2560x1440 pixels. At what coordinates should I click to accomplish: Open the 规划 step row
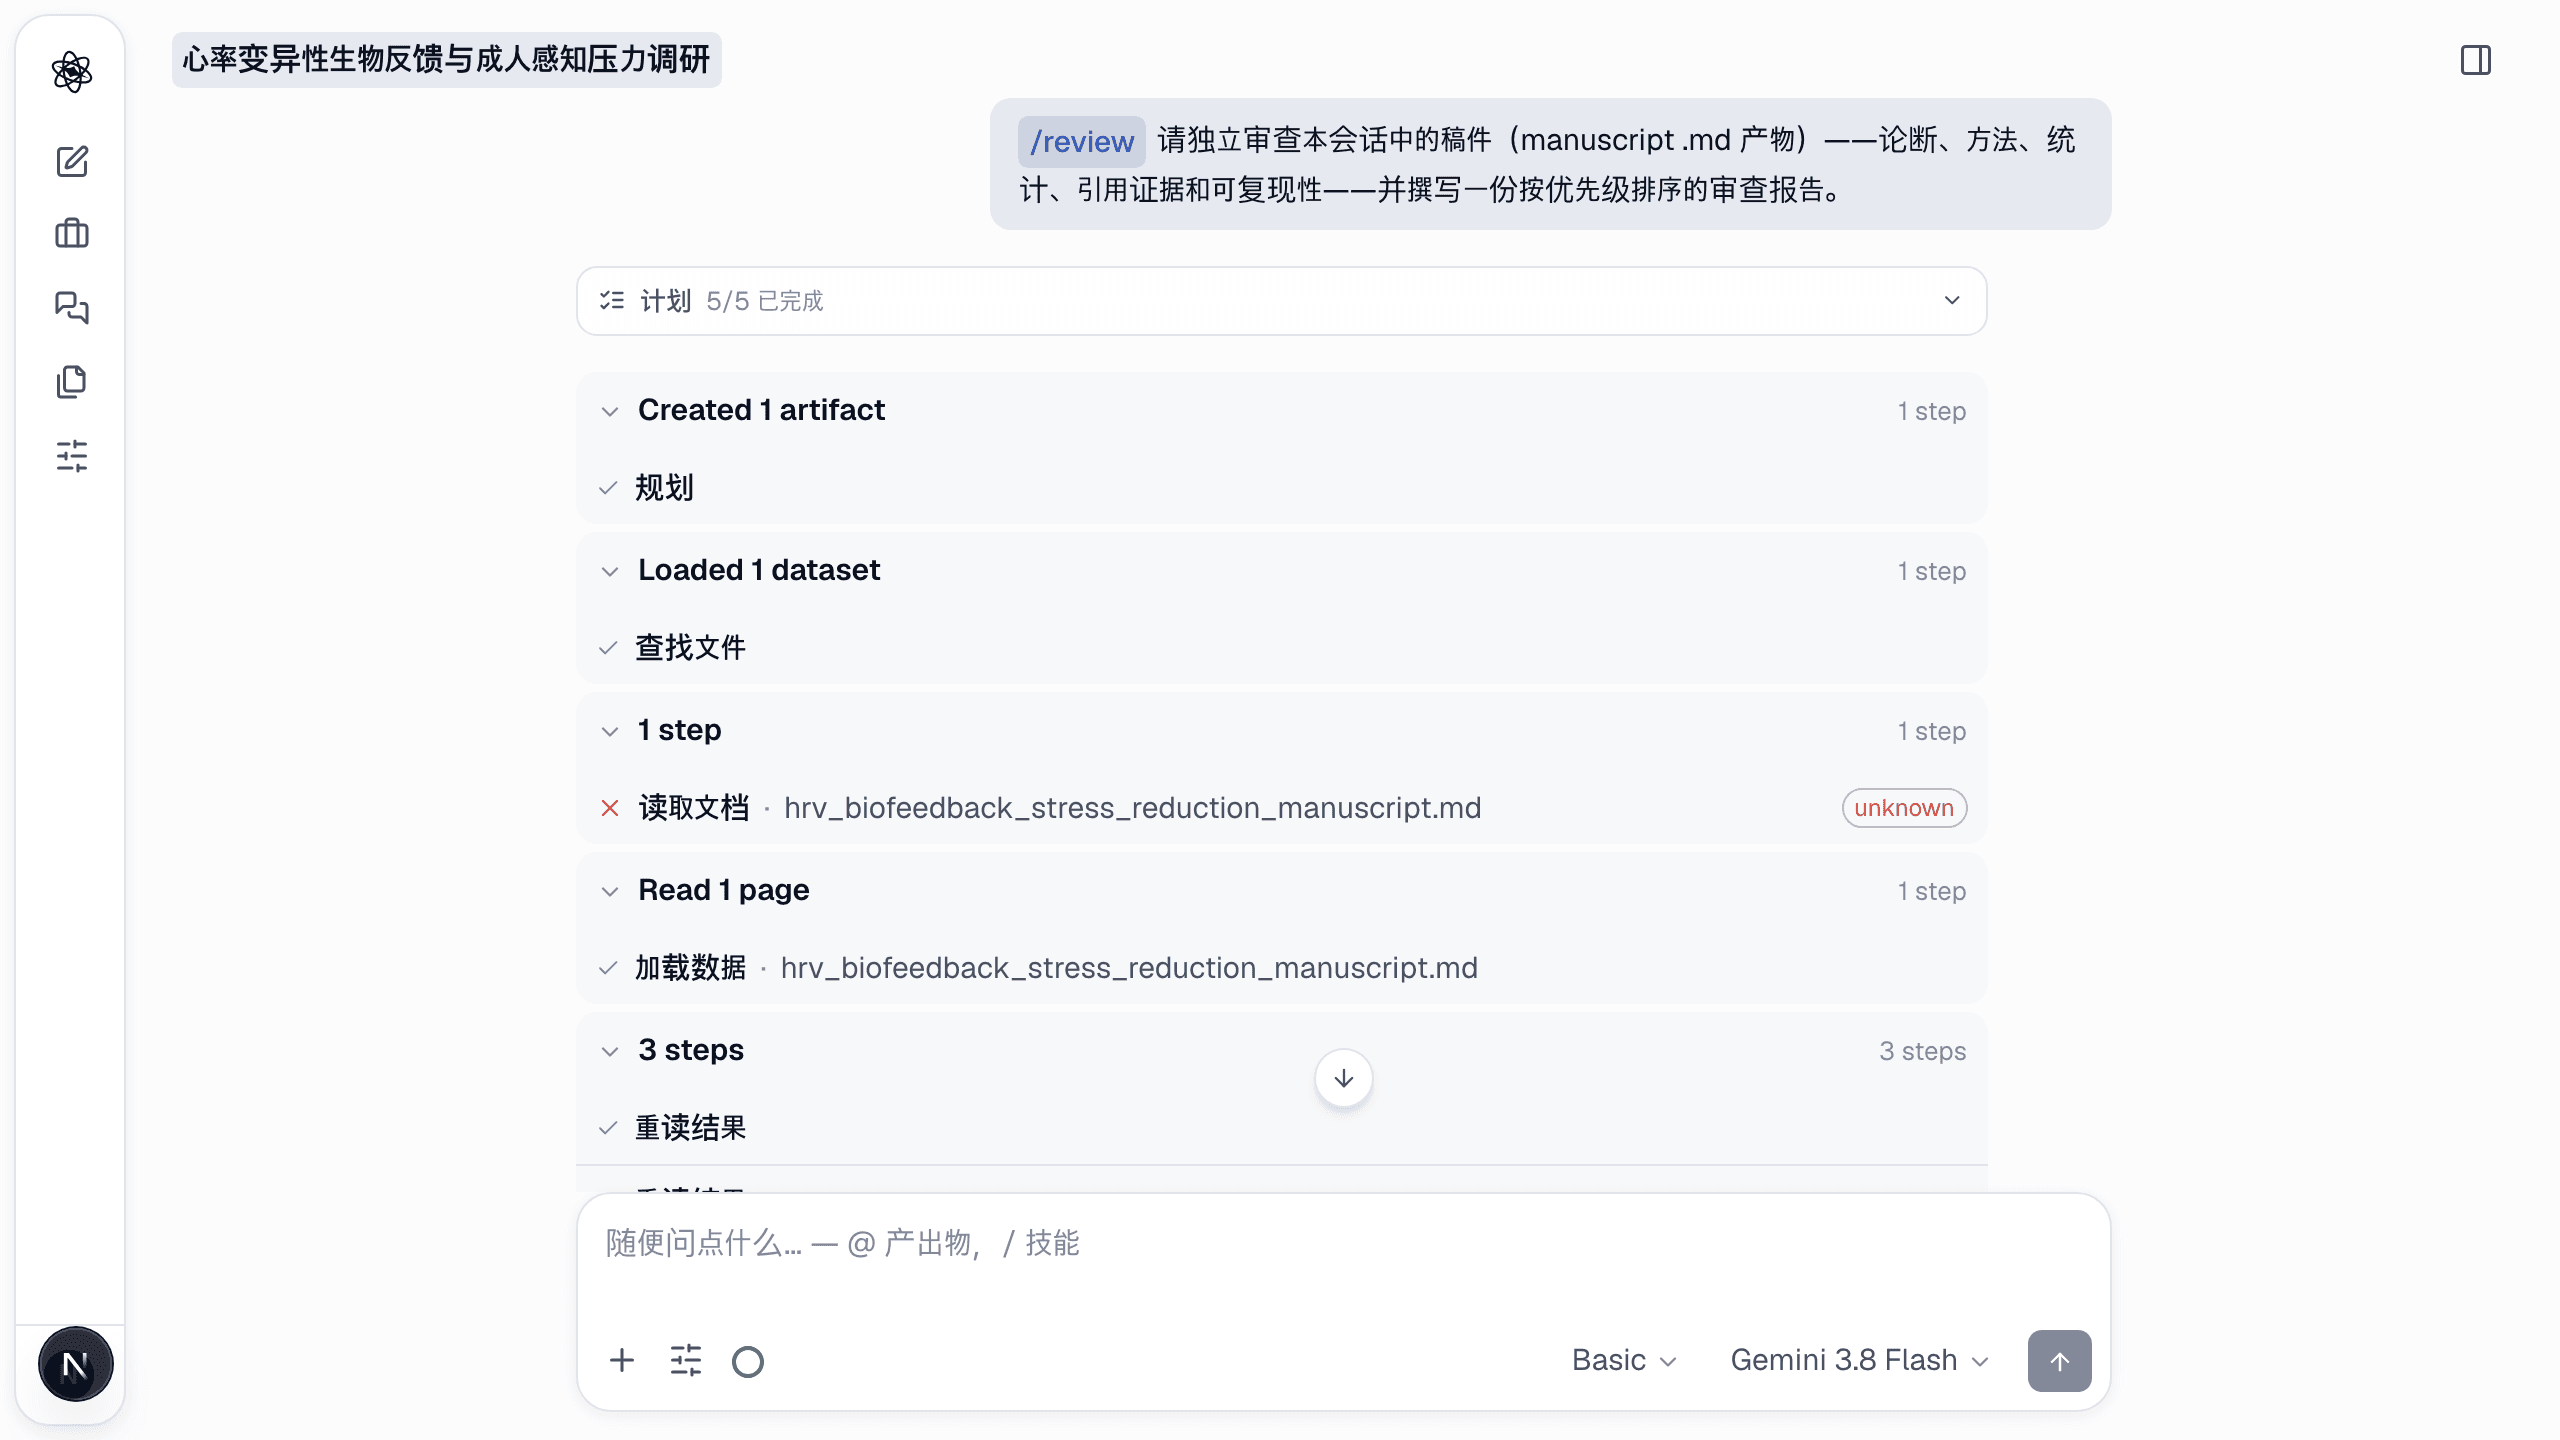click(x=1281, y=488)
